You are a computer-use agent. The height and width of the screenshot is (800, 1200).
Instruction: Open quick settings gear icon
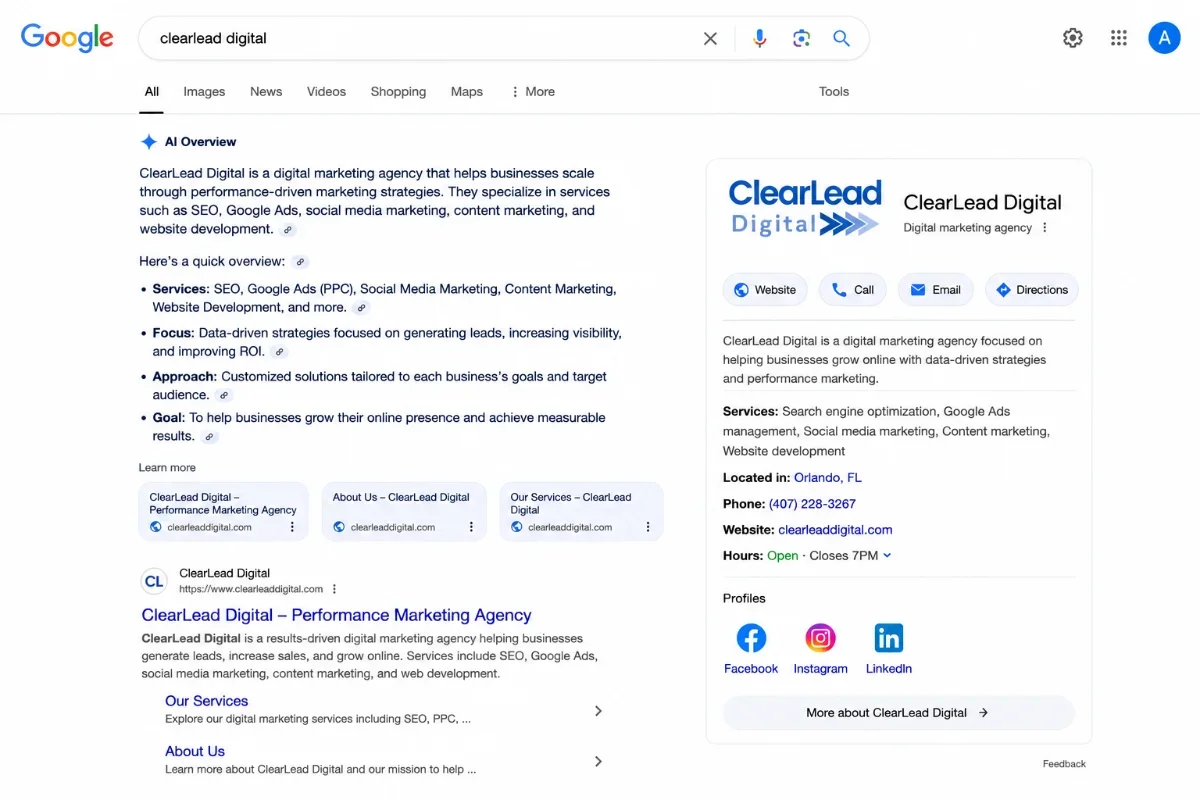tap(1073, 38)
